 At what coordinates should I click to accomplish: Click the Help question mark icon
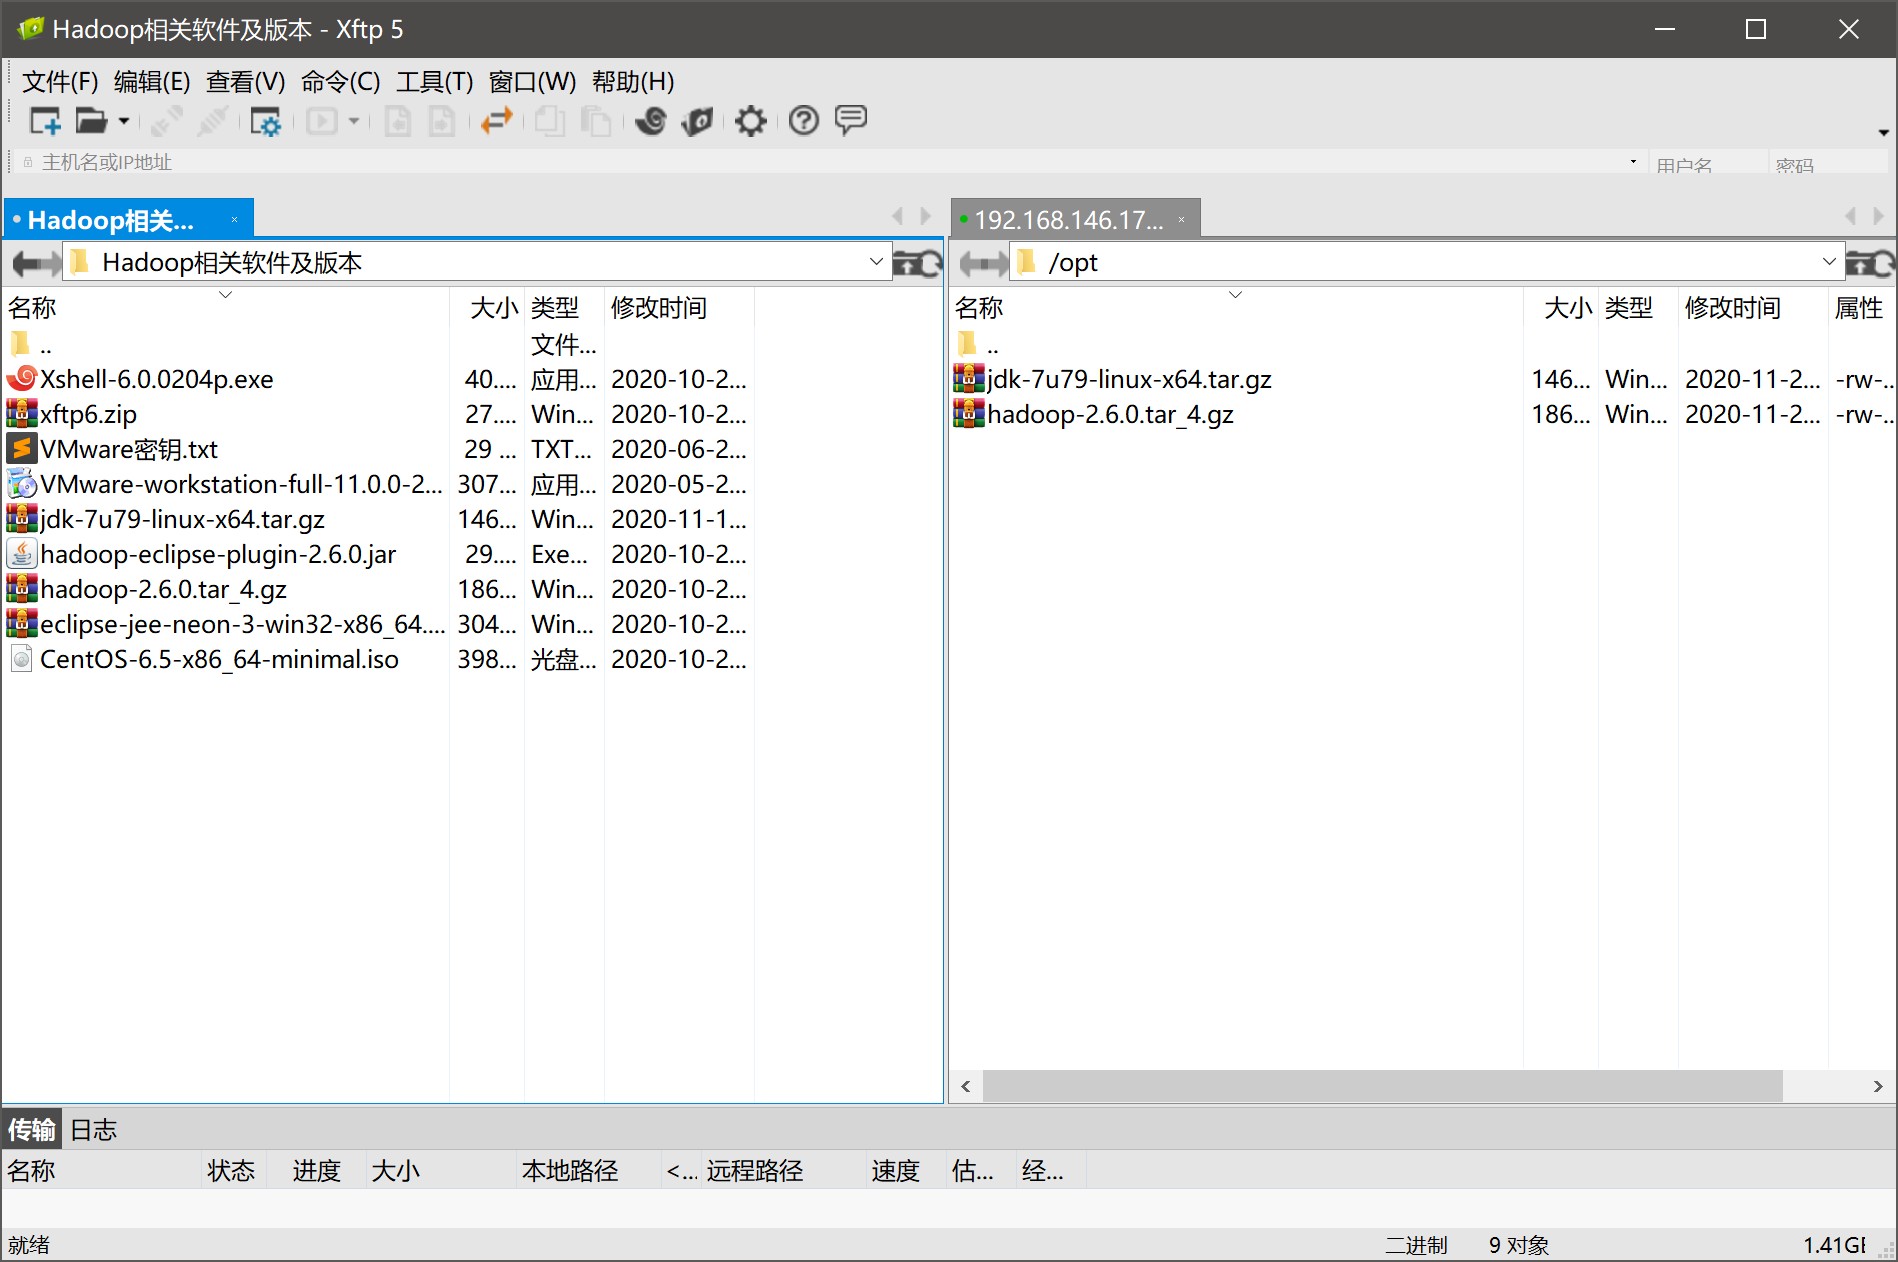tap(803, 121)
